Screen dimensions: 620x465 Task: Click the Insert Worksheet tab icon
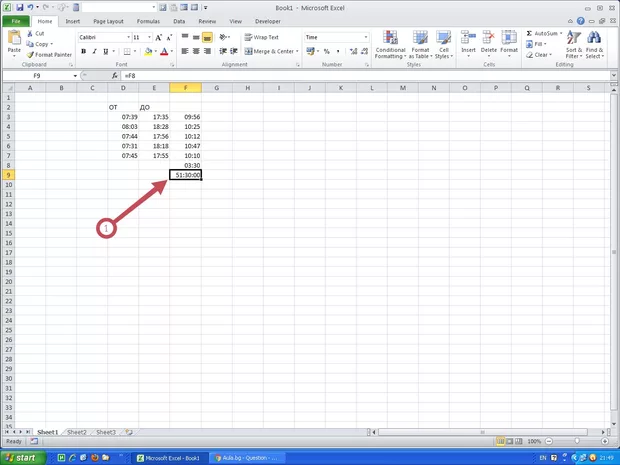click(129, 432)
